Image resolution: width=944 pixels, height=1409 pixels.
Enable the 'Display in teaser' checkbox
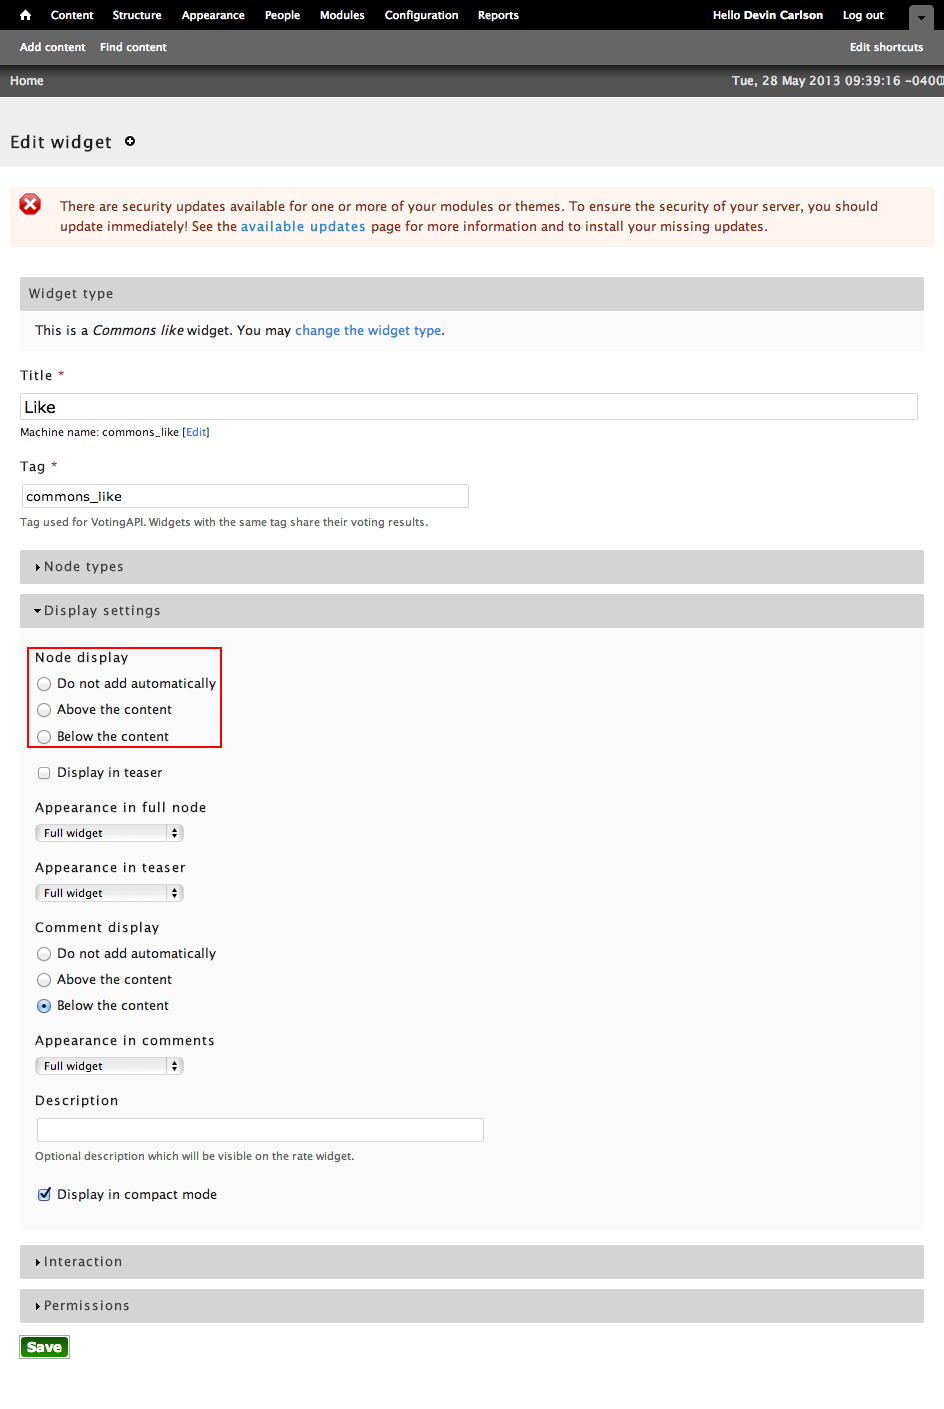point(44,772)
